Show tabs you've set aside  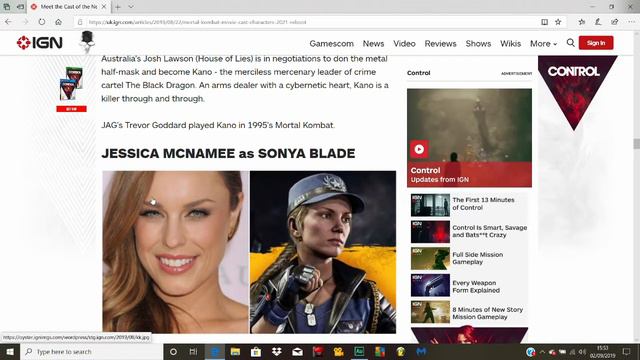click(x=7, y=7)
